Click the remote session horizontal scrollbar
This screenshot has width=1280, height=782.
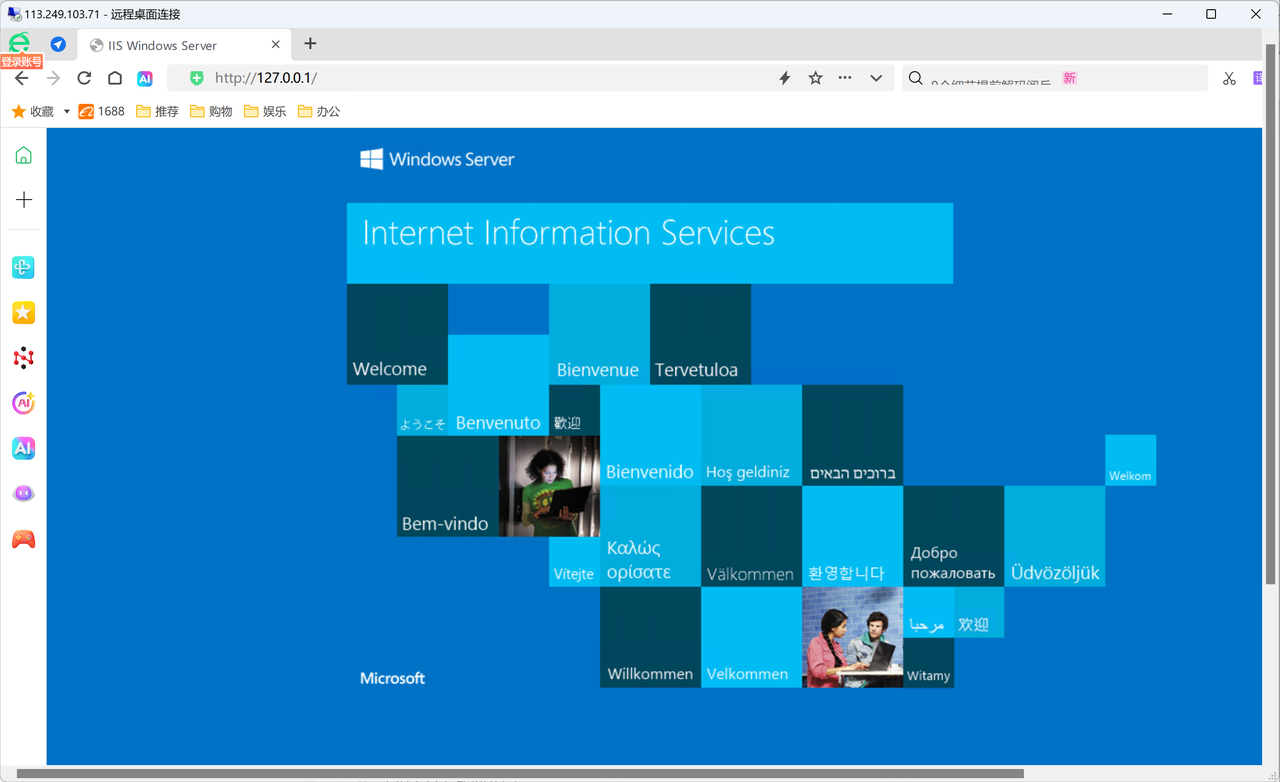pos(520,773)
